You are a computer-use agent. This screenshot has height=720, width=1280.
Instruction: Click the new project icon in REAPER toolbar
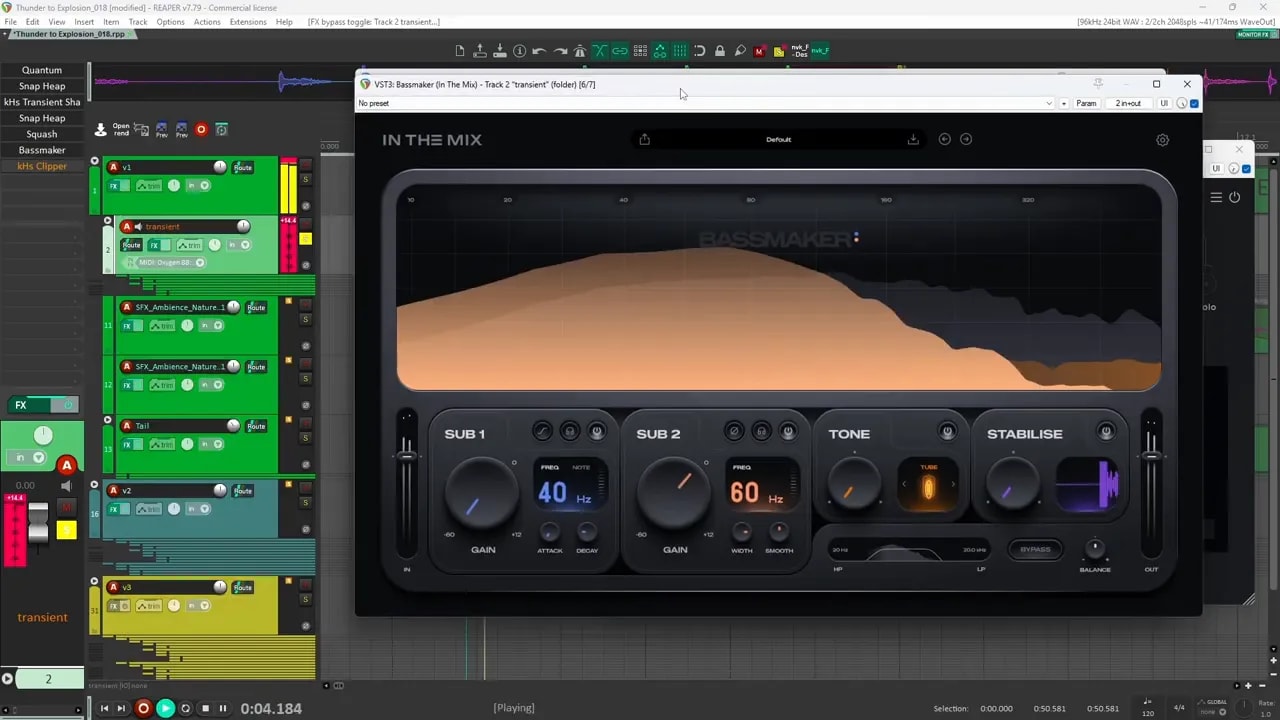pos(460,51)
